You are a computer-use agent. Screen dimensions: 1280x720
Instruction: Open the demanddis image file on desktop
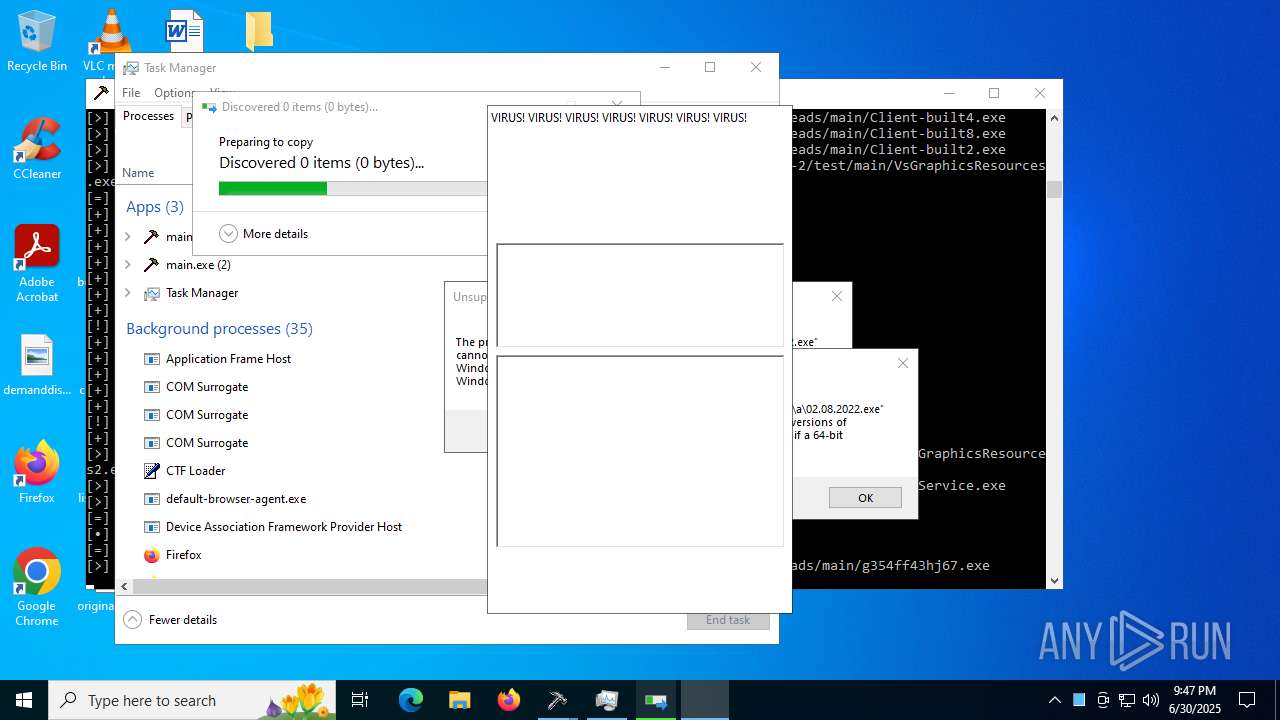point(37,365)
